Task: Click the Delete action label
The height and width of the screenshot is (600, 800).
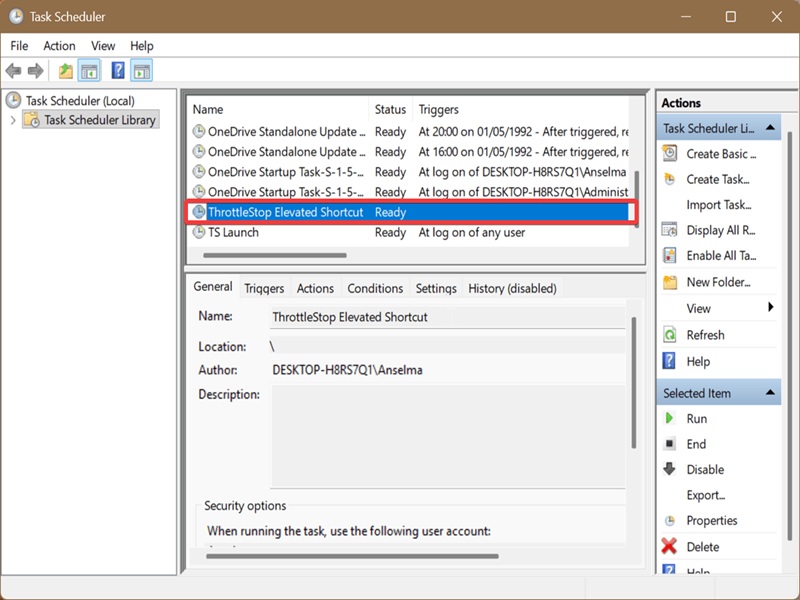Action: (x=703, y=546)
